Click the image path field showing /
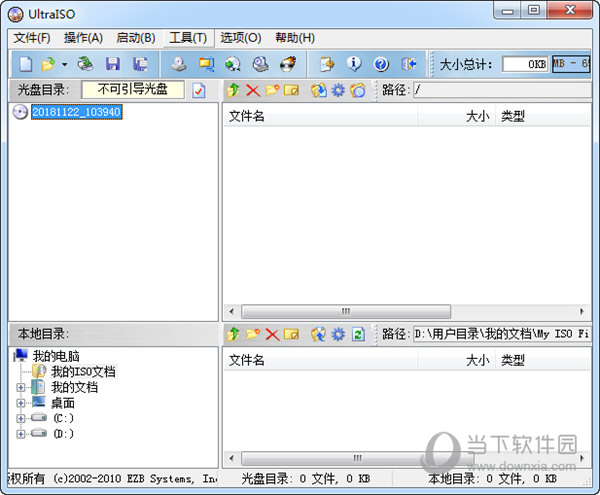Viewport: 600px width, 495px height. (x=502, y=90)
